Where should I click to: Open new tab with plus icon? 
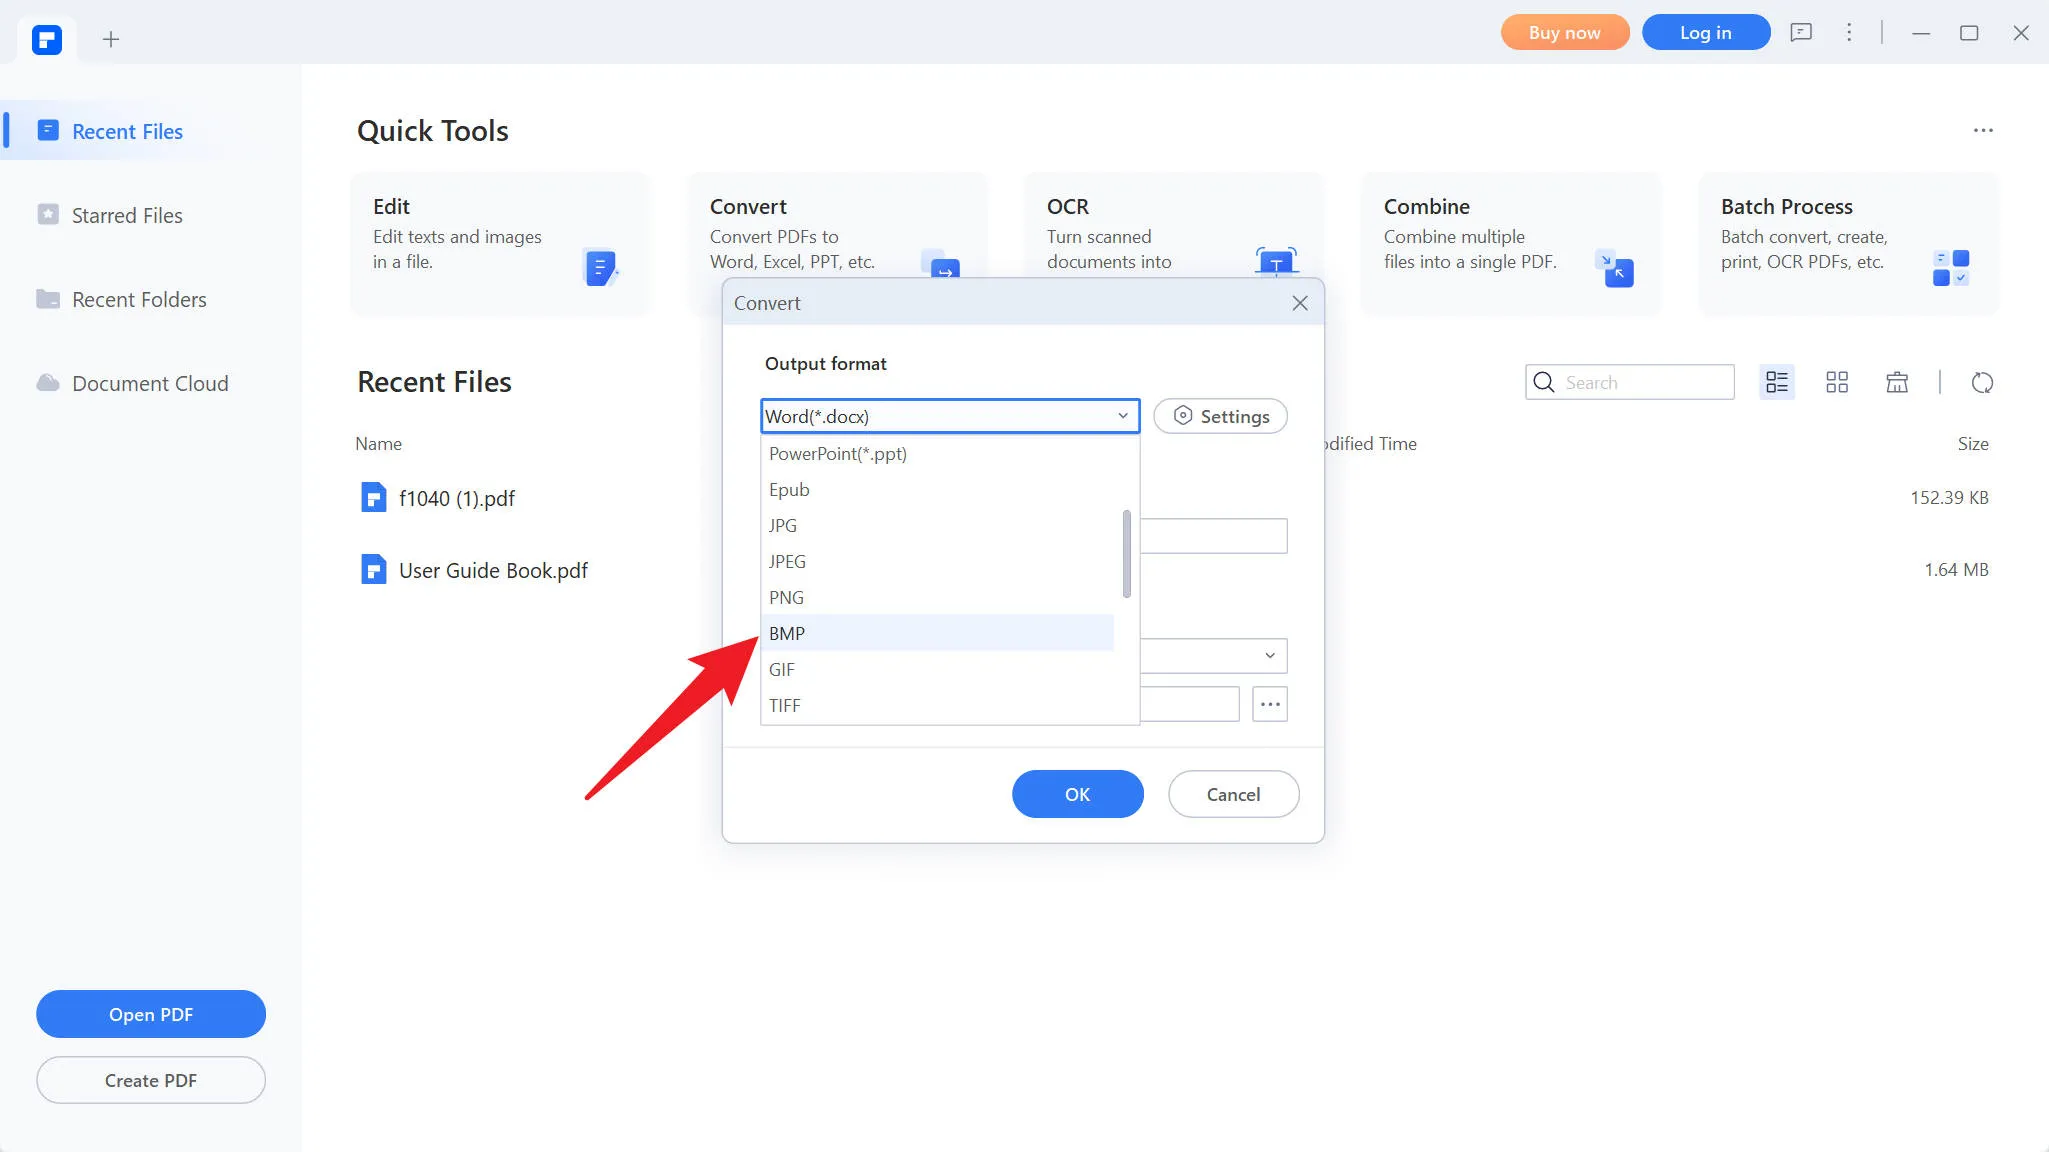(111, 39)
